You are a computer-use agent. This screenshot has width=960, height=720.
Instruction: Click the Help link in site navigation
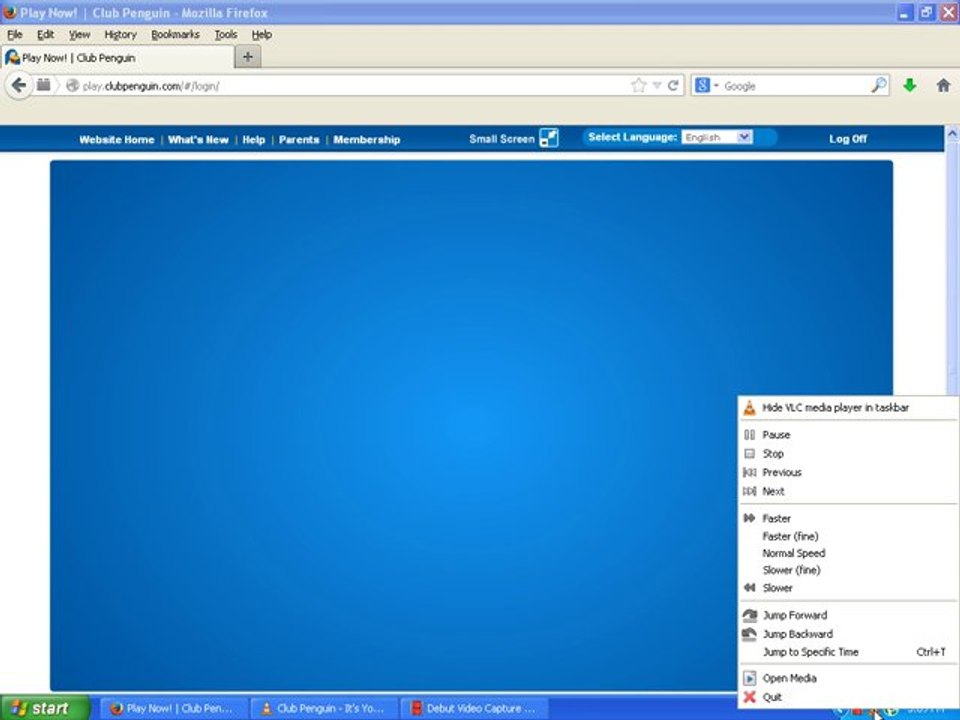[x=253, y=140]
